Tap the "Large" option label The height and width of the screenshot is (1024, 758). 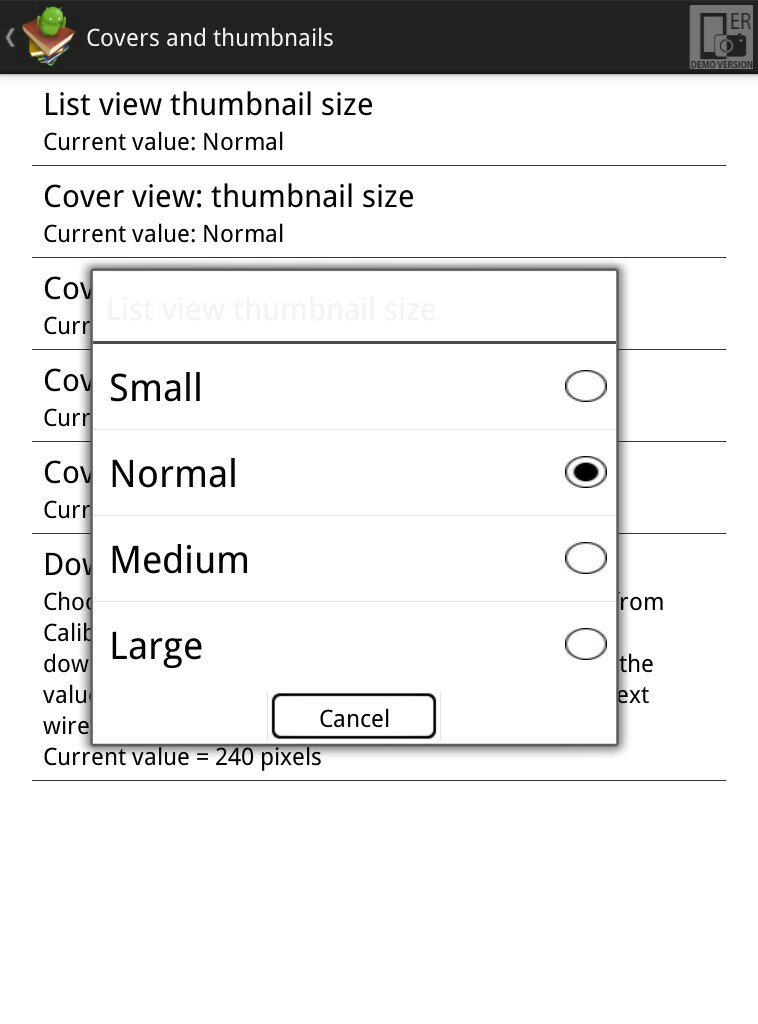[x=157, y=646]
